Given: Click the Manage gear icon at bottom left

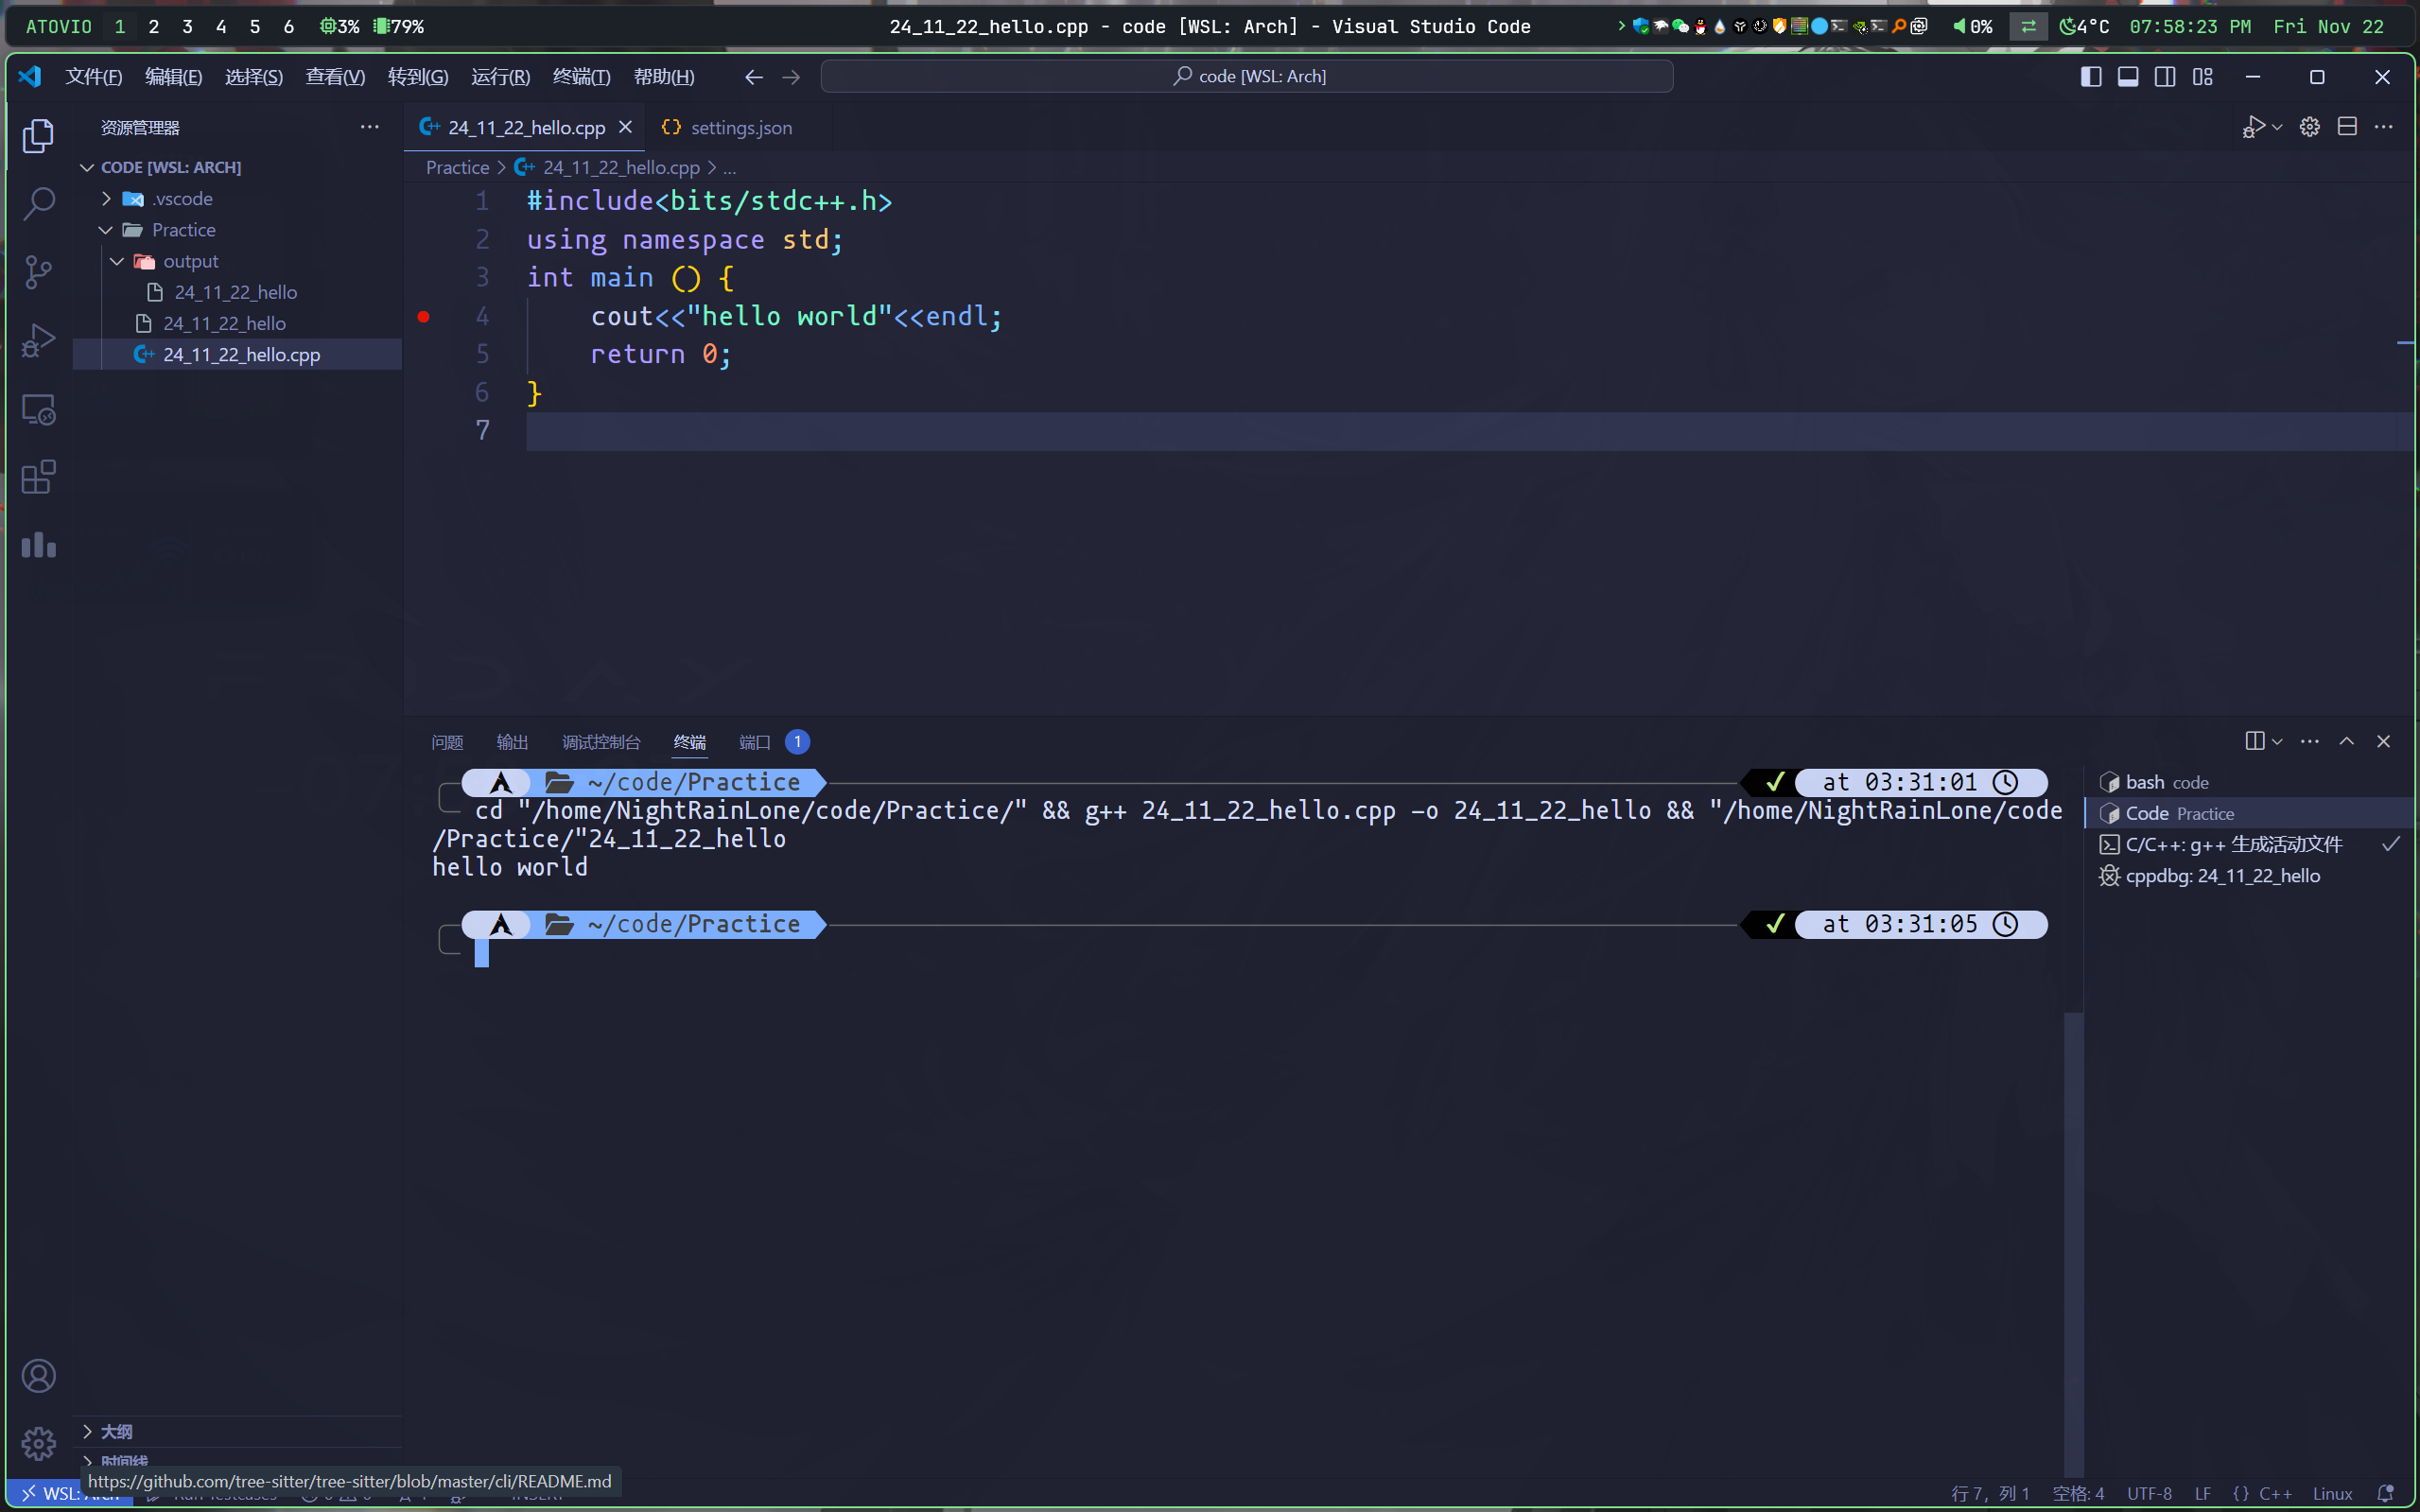Looking at the screenshot, I should [x=38, y=1443].
